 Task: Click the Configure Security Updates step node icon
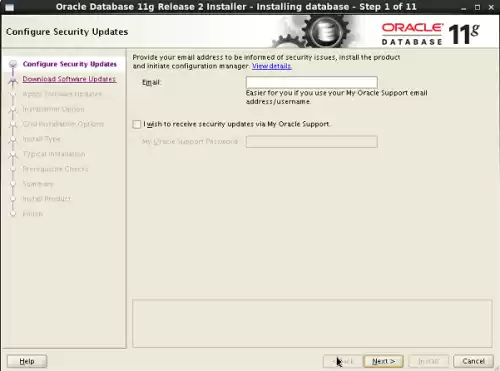(x=13, y=64)
